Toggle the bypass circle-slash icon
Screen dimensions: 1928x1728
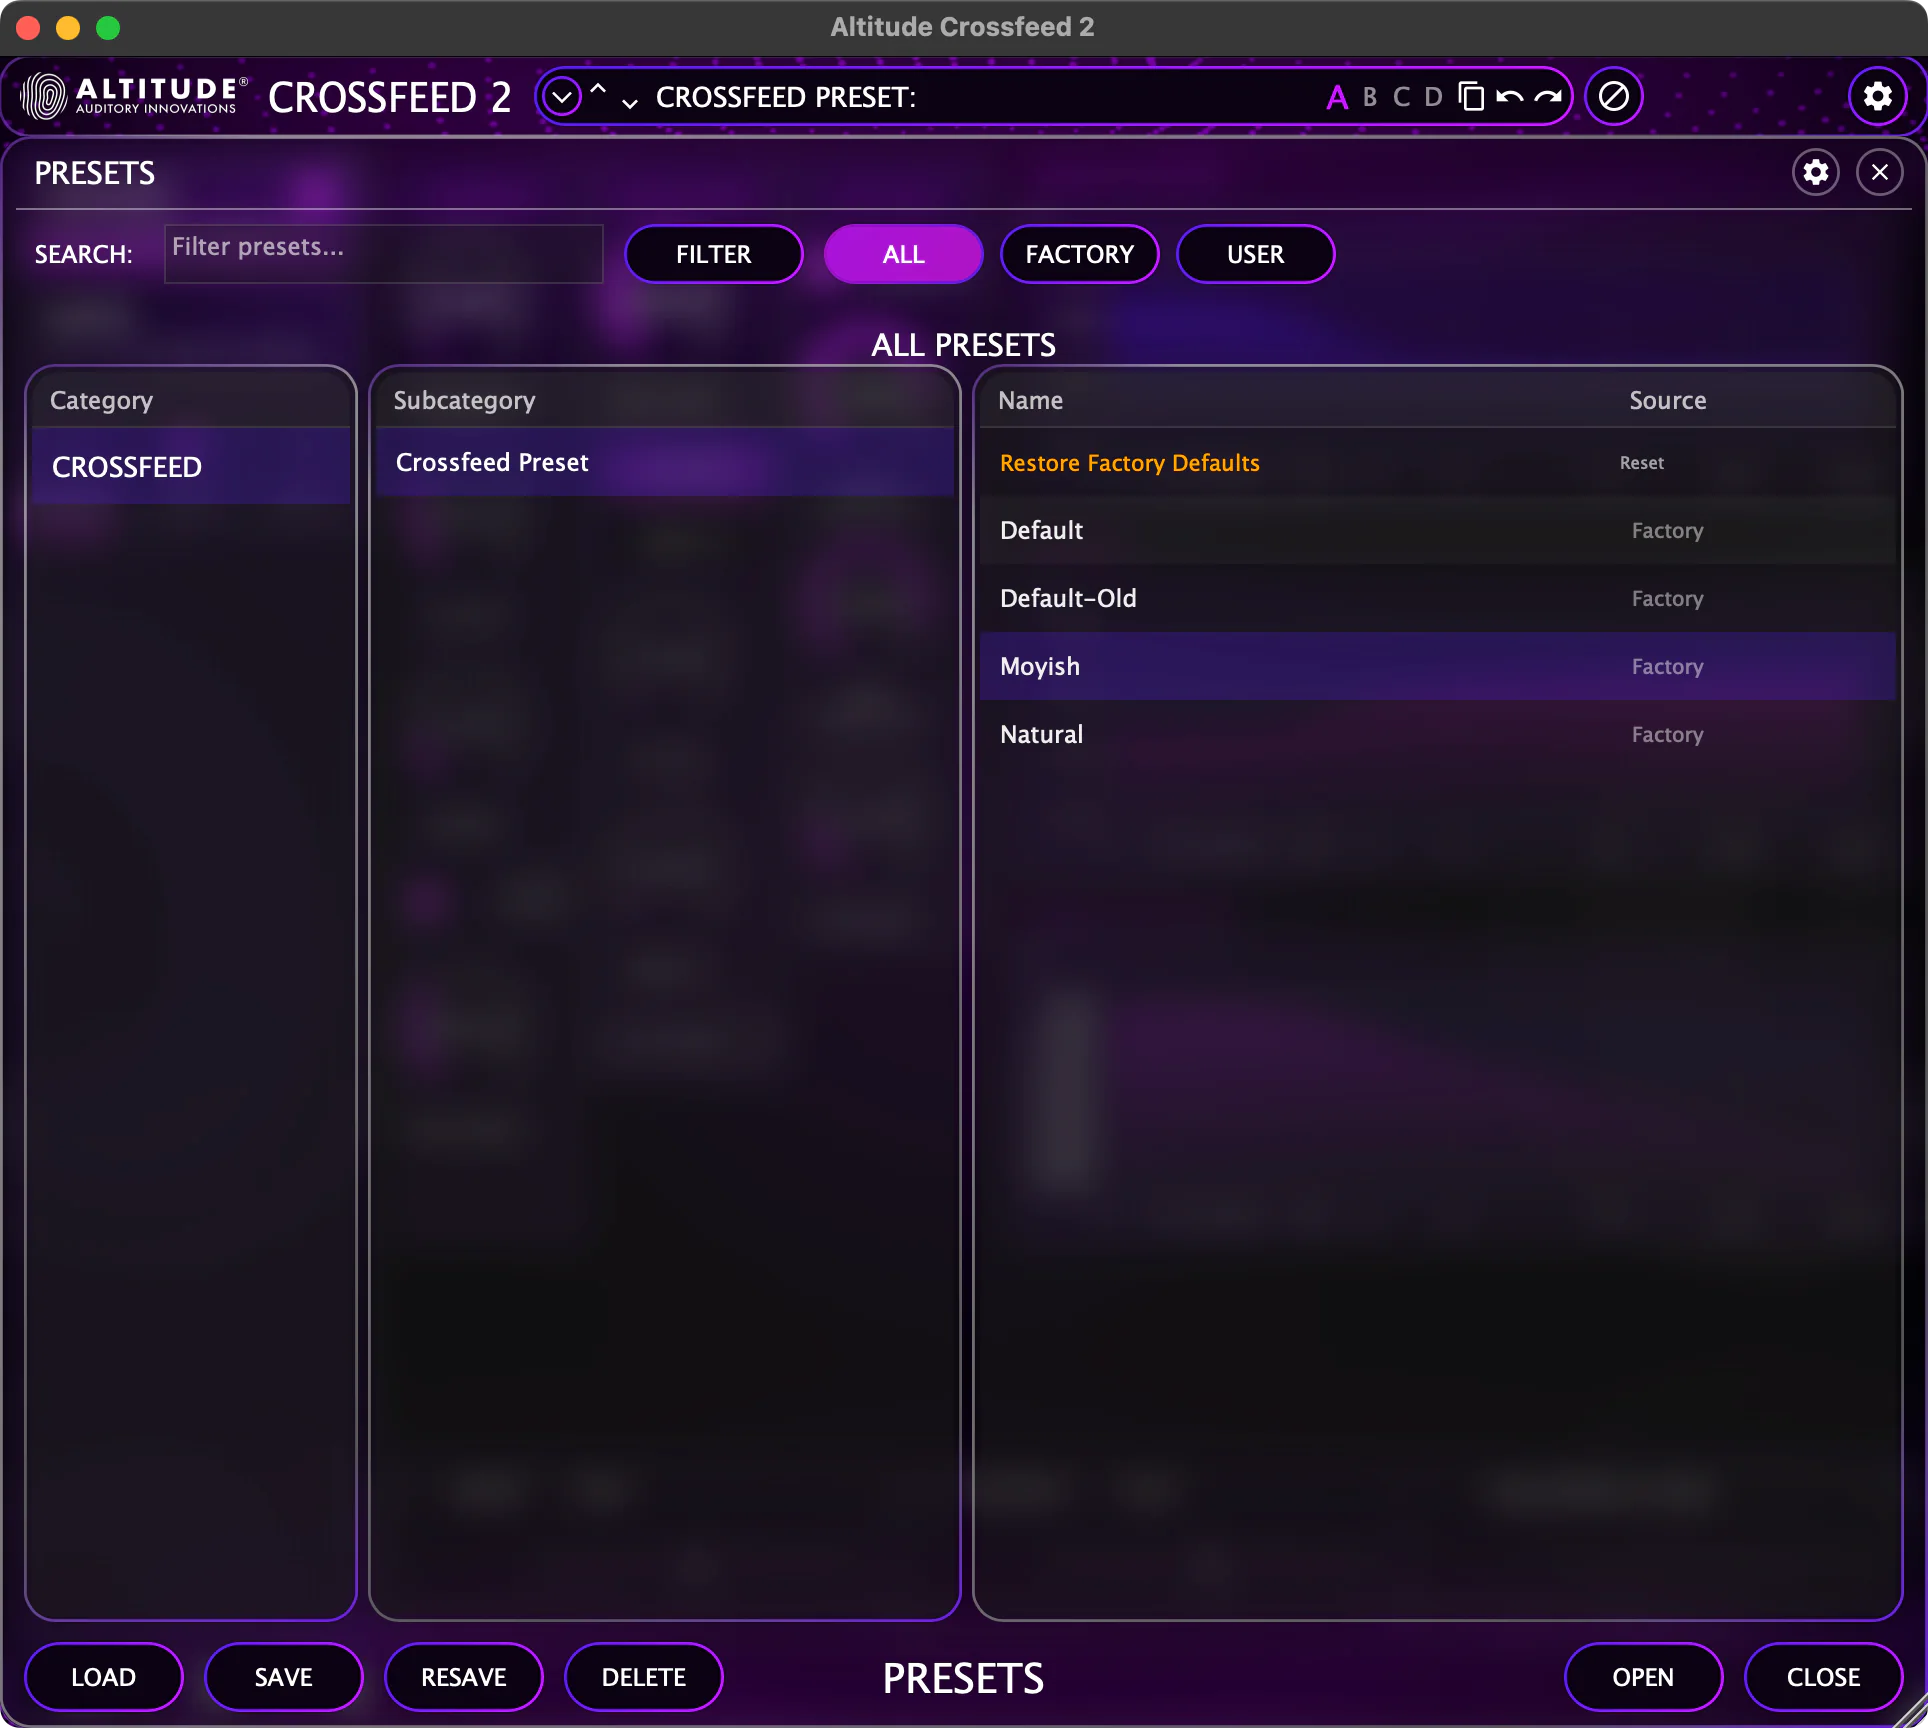[x=1613, y=97]
